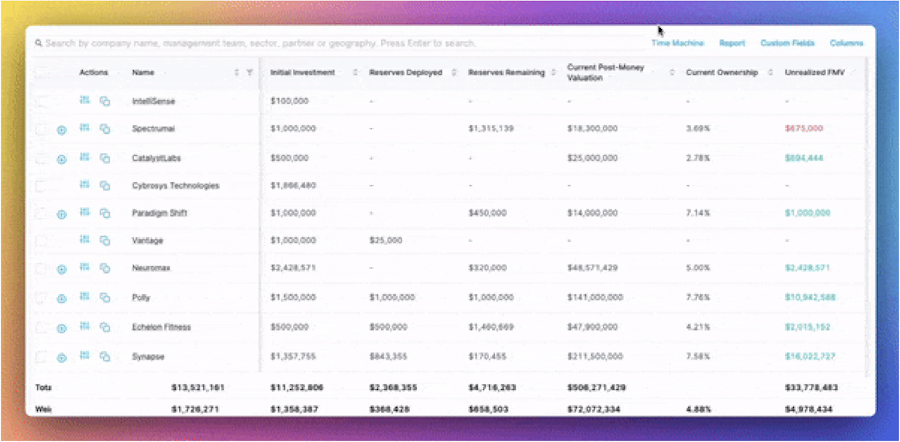Click the copy icon for Neuromax
Viewport: 900px width, 442px height.
[104, 268]
